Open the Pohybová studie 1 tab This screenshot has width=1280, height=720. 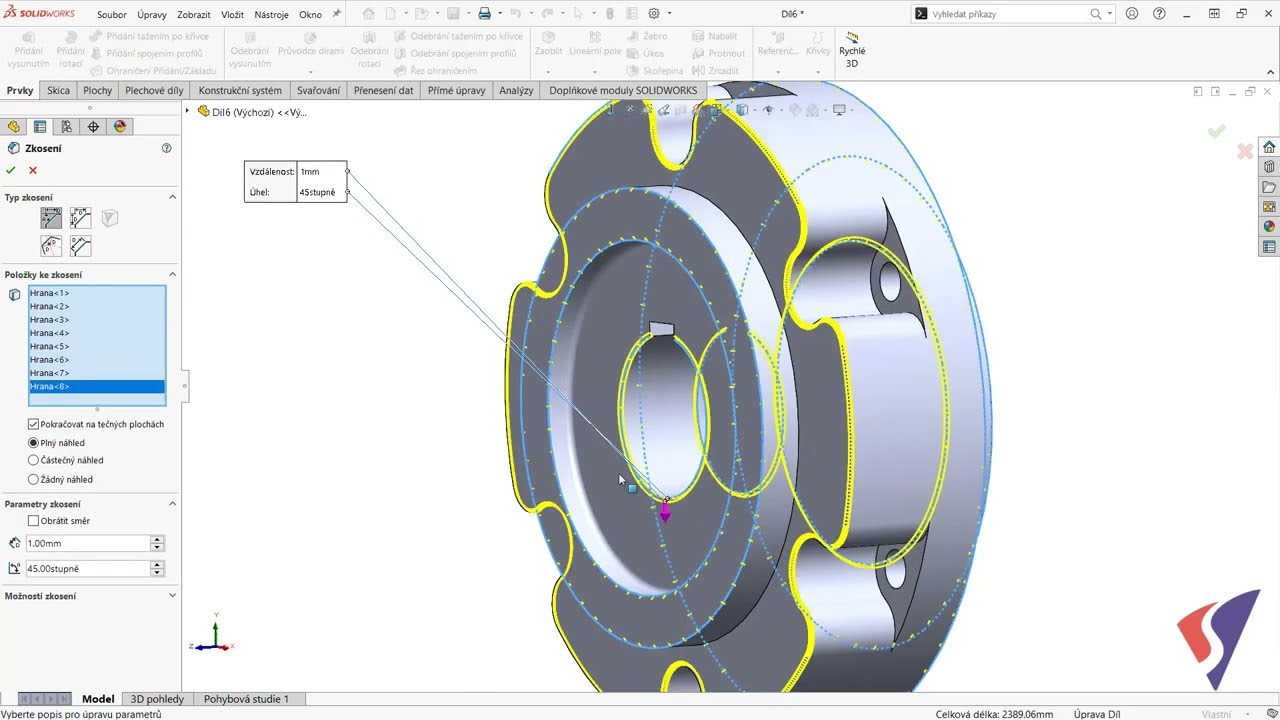pos(246,699)
